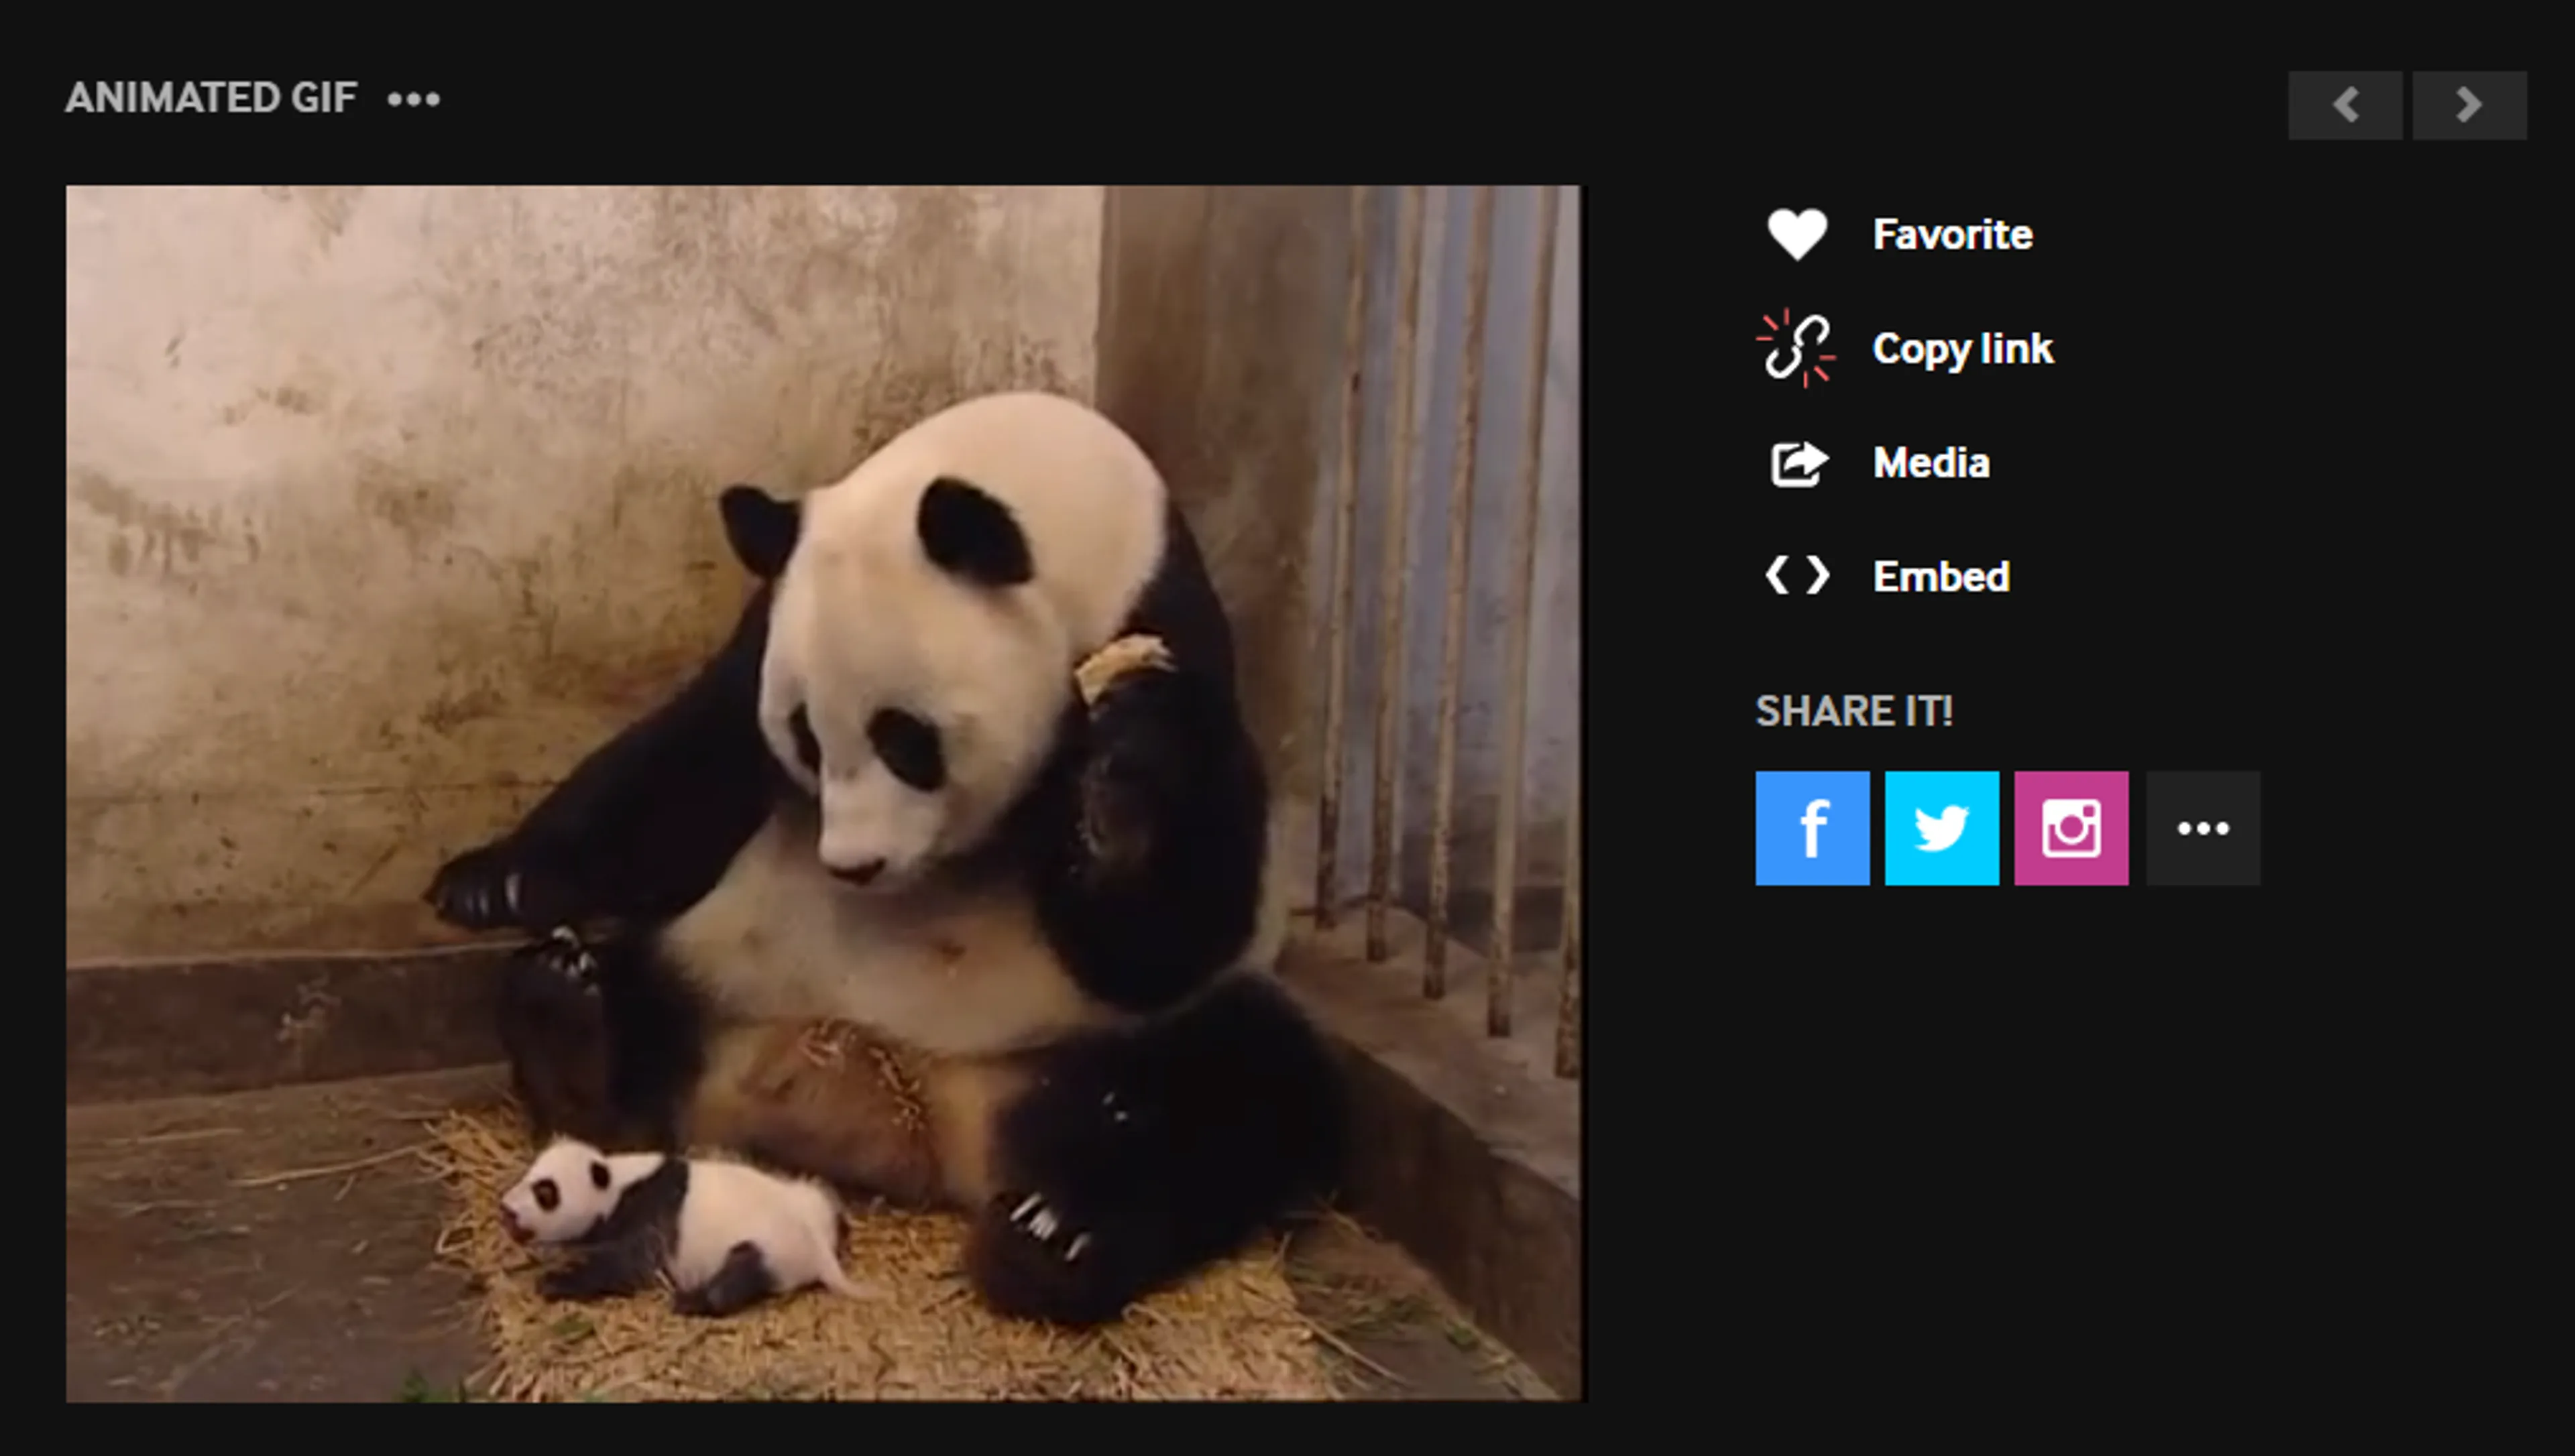Click the Copy link text
This screenshot has height=1456, width=2575.
pyautogui.click(x=1962, y=348)
